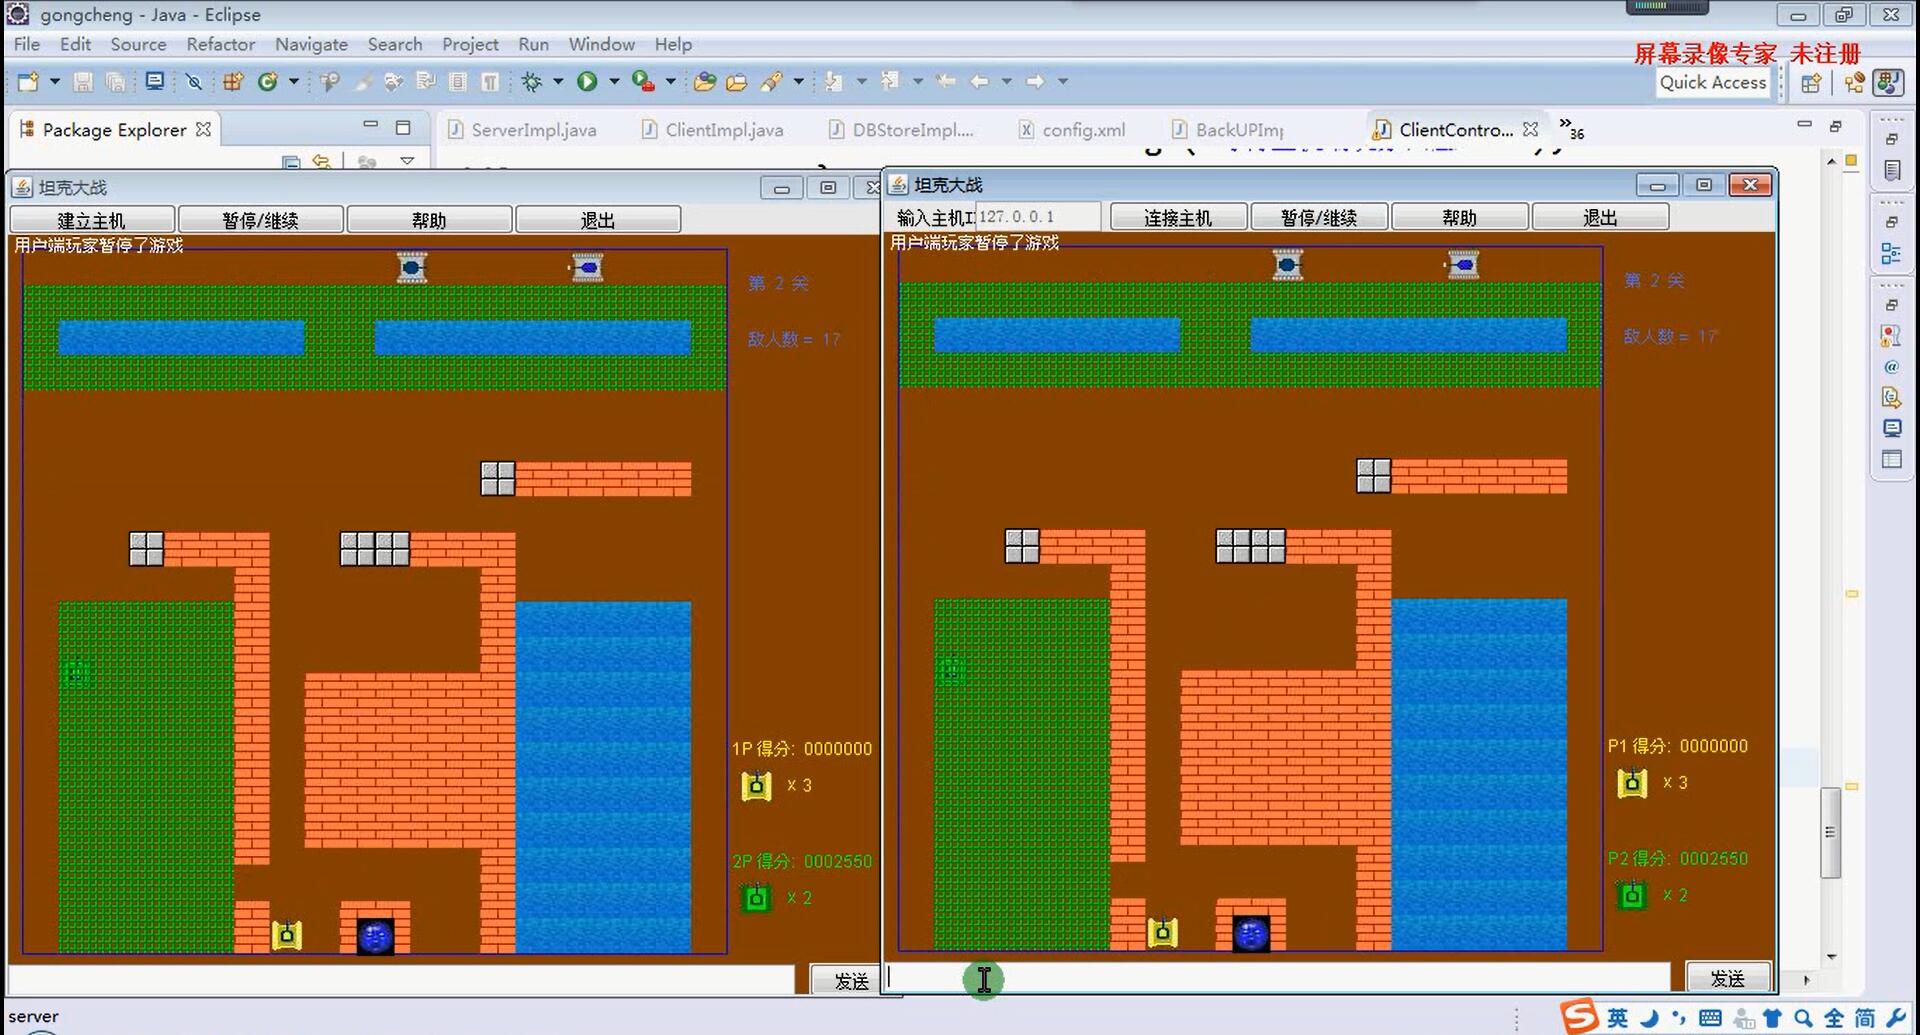Image resolution: width=1920 pixels, height=1035 pixels.
Task: Expand the New Java Class dropdown
Action: pos(293,82)
